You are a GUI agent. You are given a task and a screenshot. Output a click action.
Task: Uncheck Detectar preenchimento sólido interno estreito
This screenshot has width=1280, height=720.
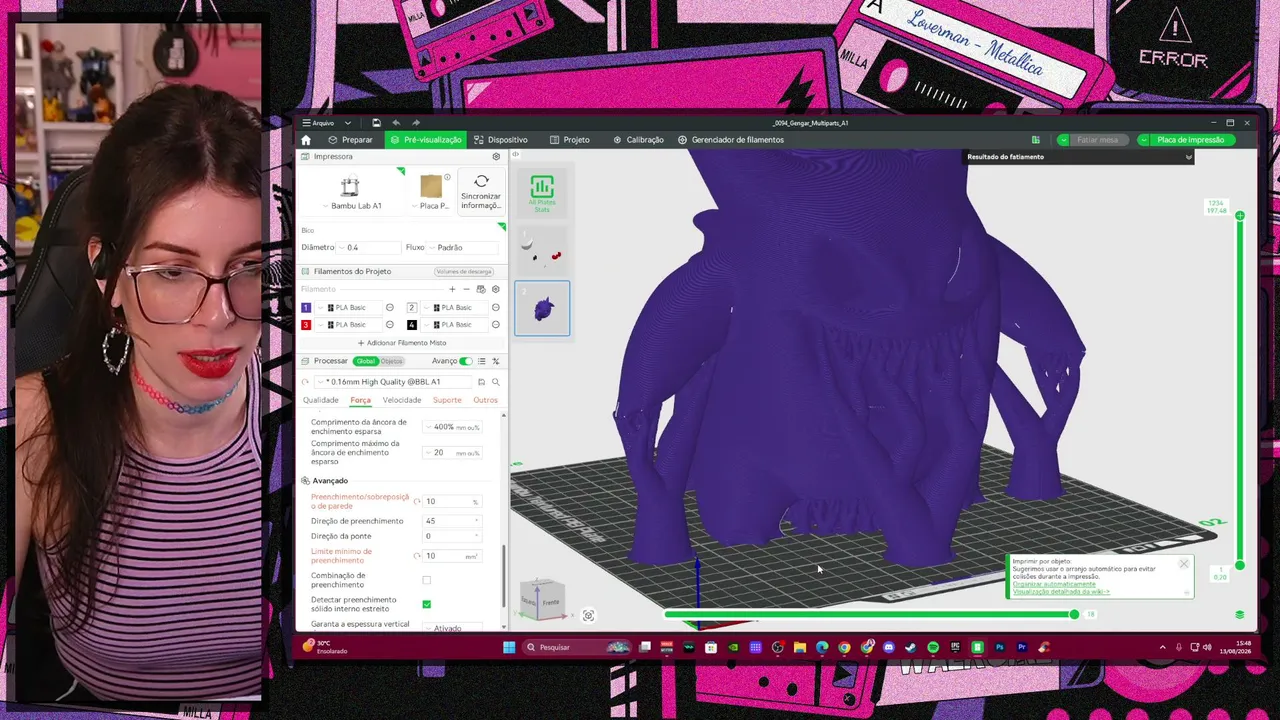[427, 604]
